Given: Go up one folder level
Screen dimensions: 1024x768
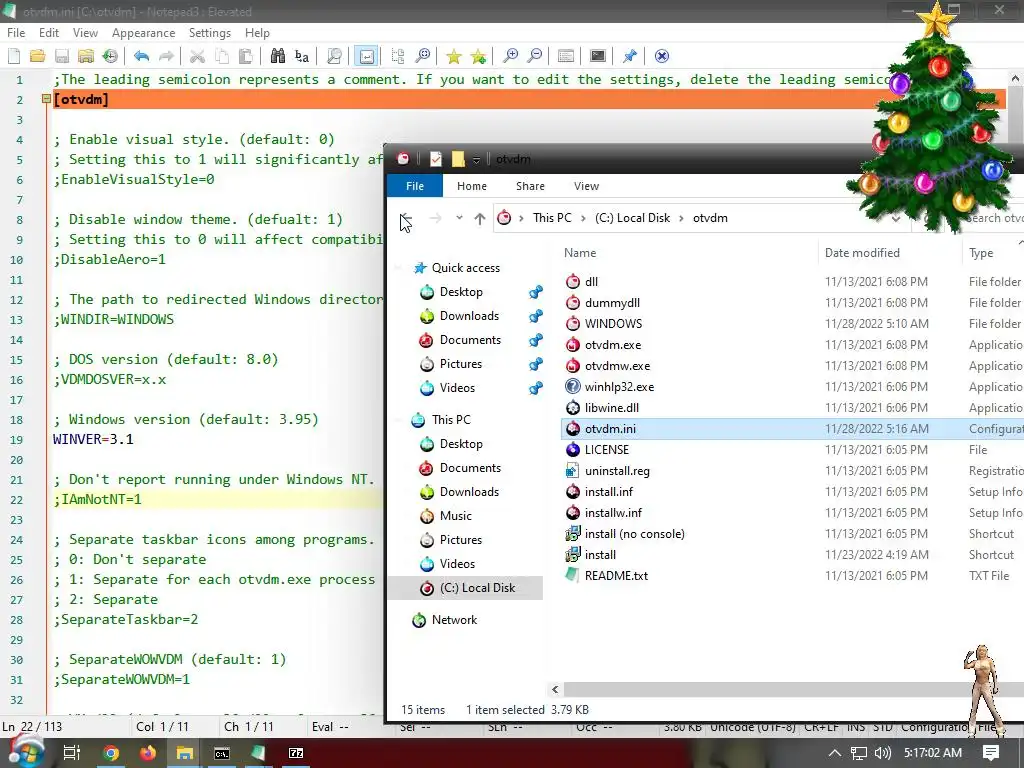Looking at the screenshot, I should click(480, 218).
